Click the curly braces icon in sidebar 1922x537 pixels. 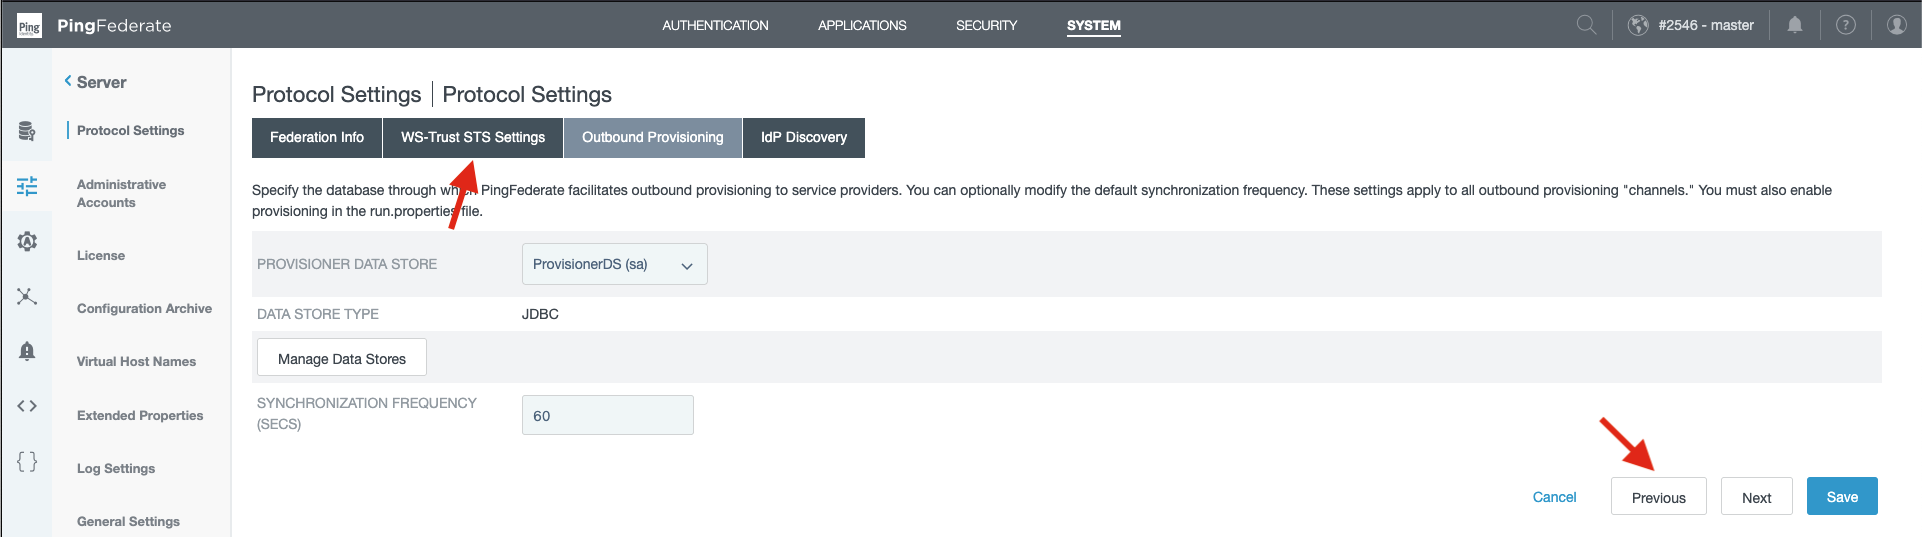pos(27,461)
